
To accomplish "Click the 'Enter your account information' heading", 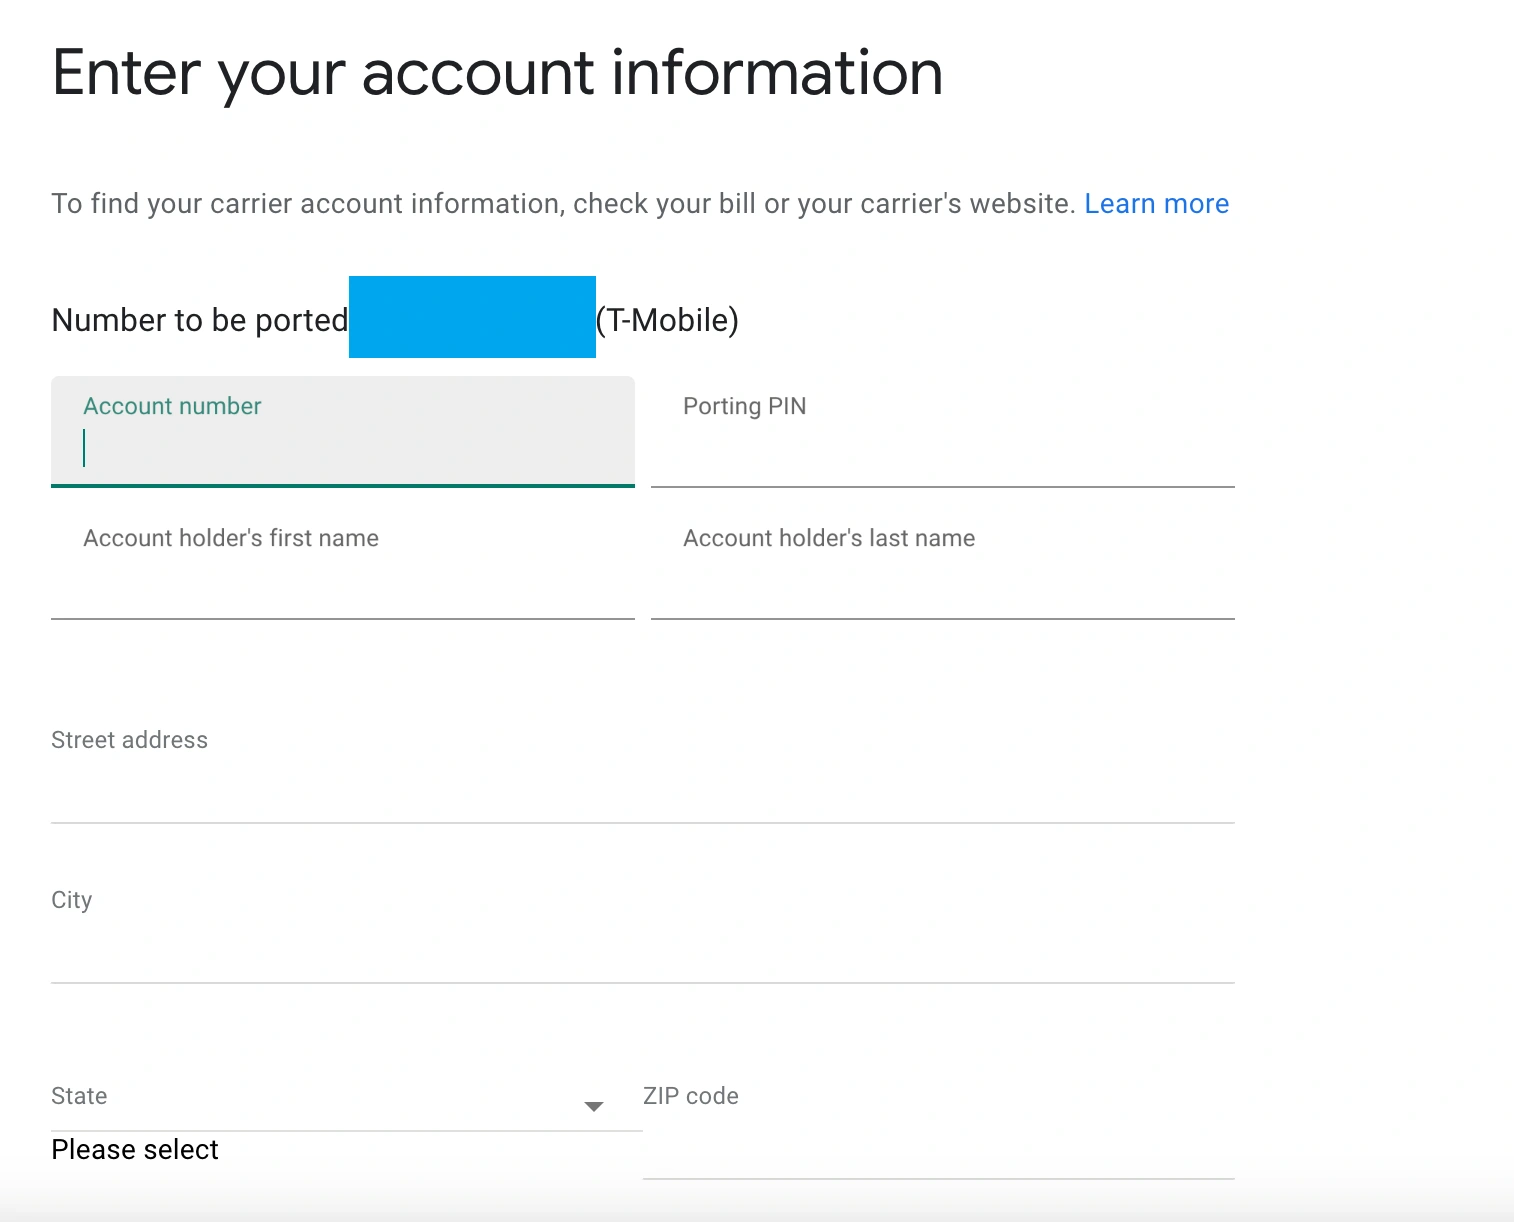I will point(497,74).
